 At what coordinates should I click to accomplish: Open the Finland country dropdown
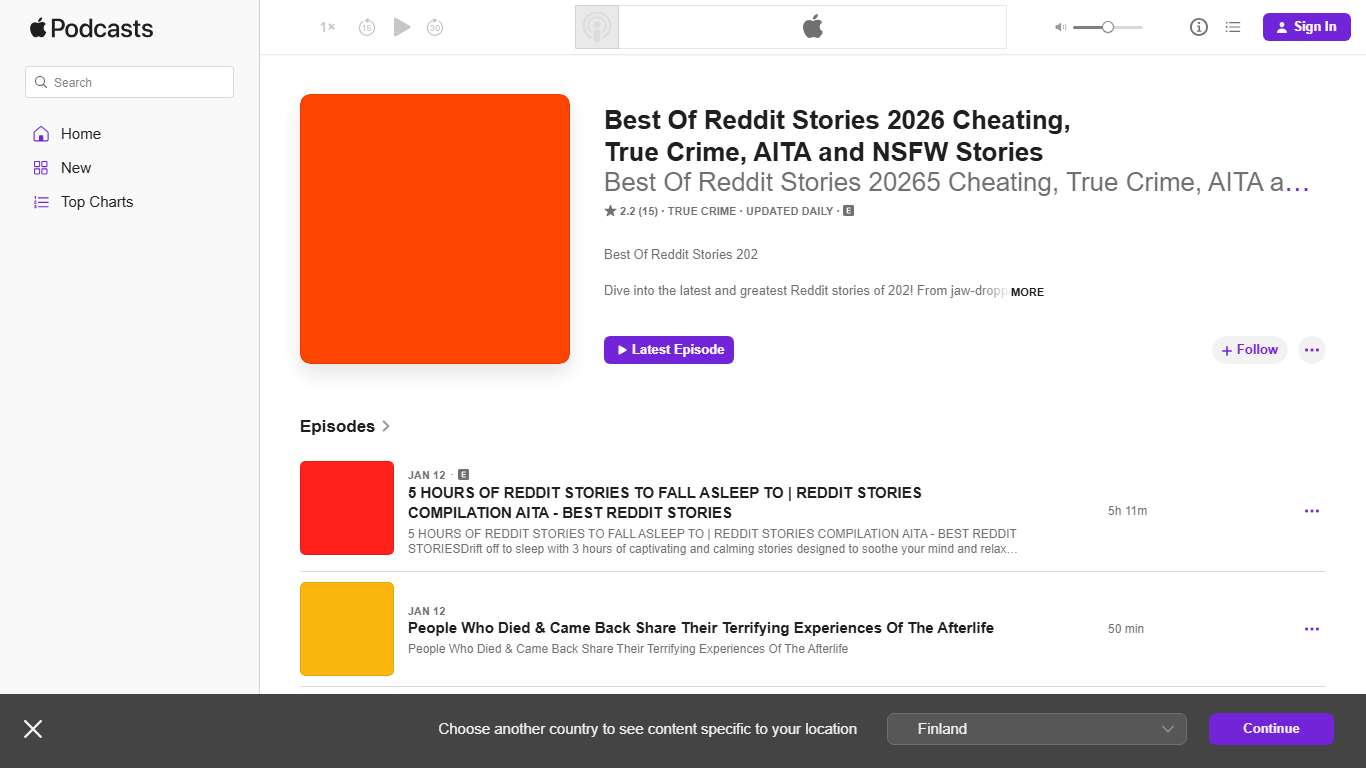pyautogui.click(x=1036, y=728)
